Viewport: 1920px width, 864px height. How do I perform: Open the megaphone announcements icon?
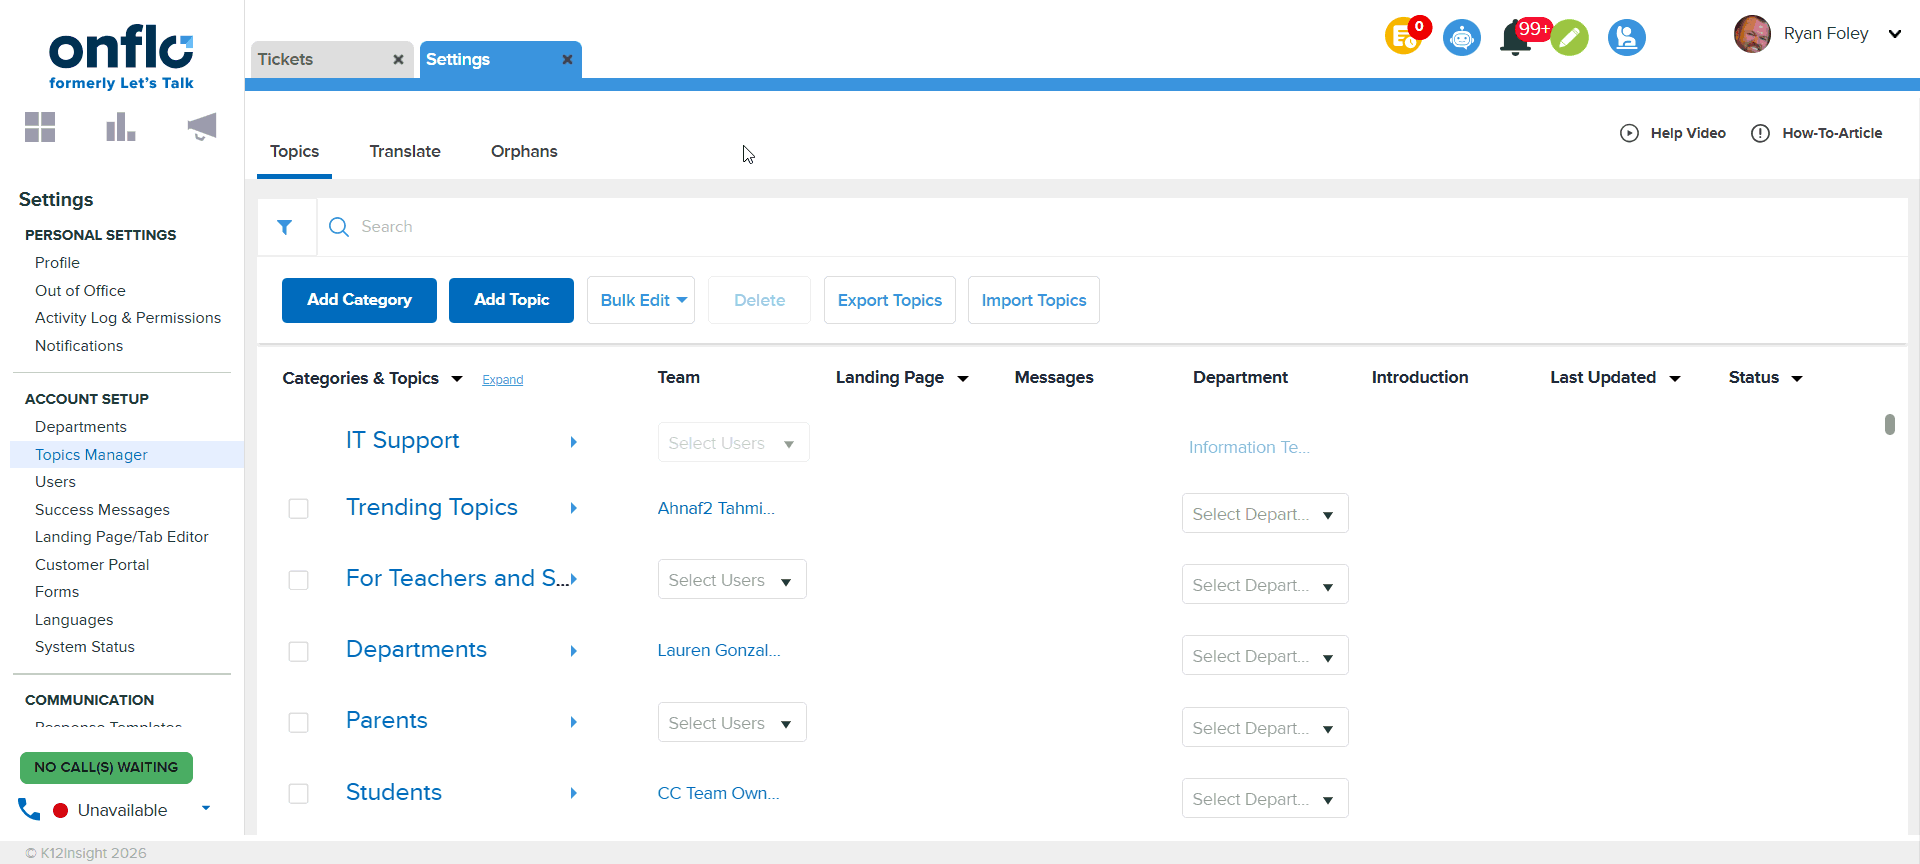(x=202, y=127)
